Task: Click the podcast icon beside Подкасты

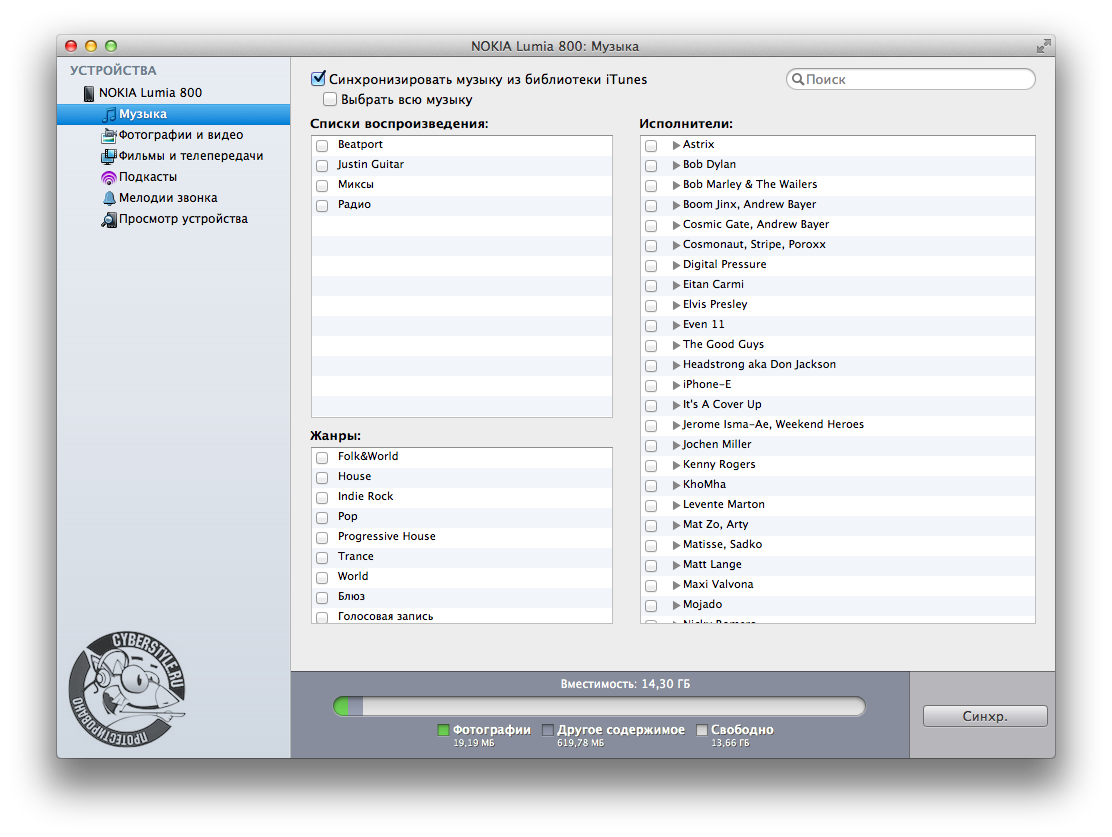Action: (x=109, y=177)
